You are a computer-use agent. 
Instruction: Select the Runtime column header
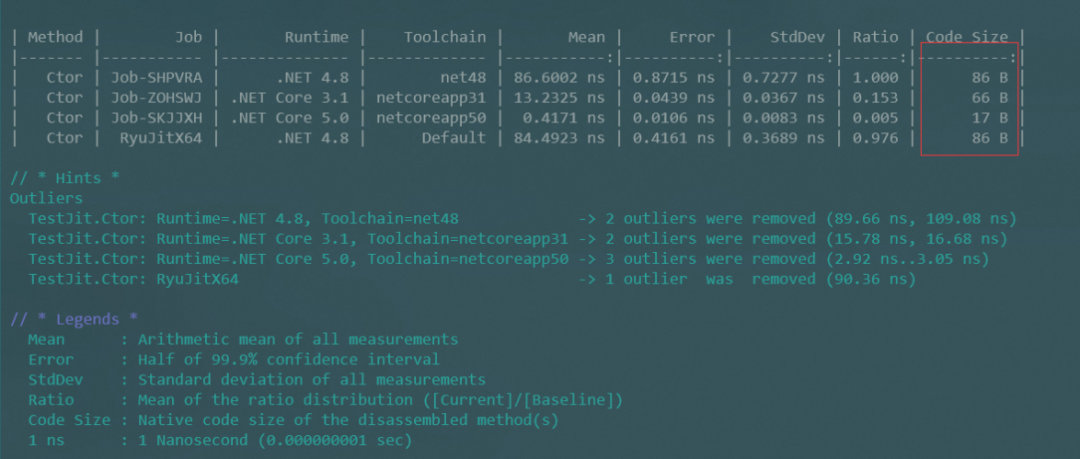(x=317, y=37)
